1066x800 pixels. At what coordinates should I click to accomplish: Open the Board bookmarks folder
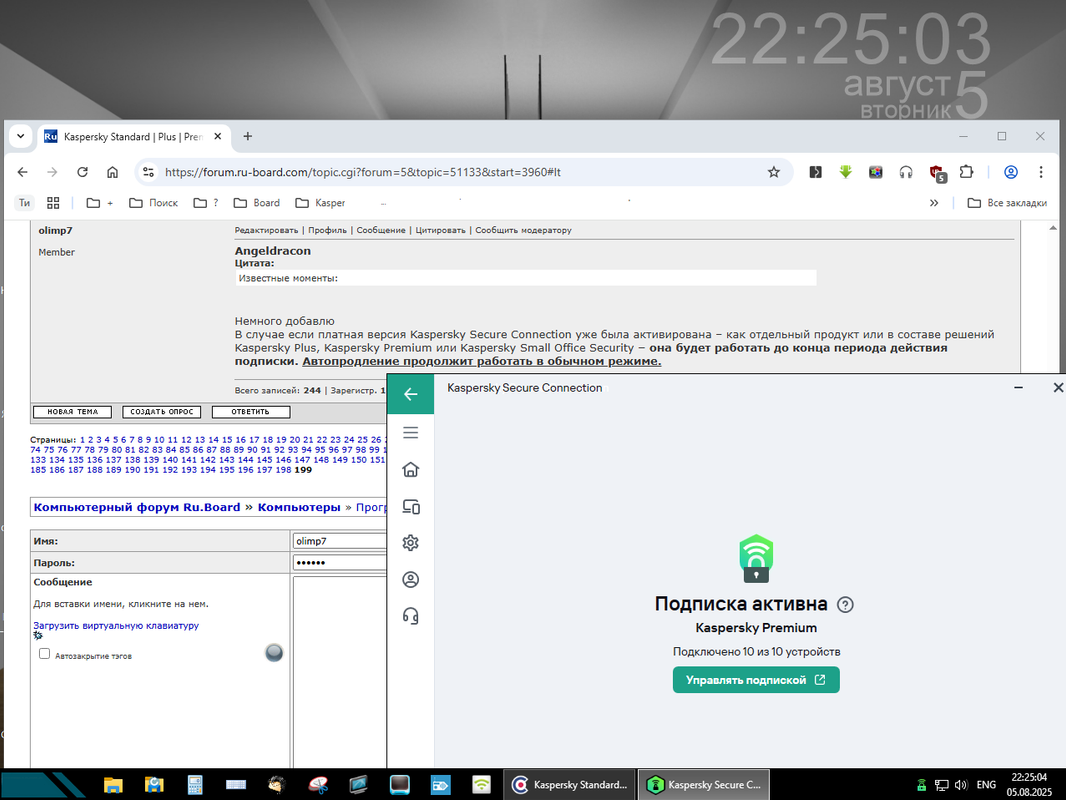257,203
